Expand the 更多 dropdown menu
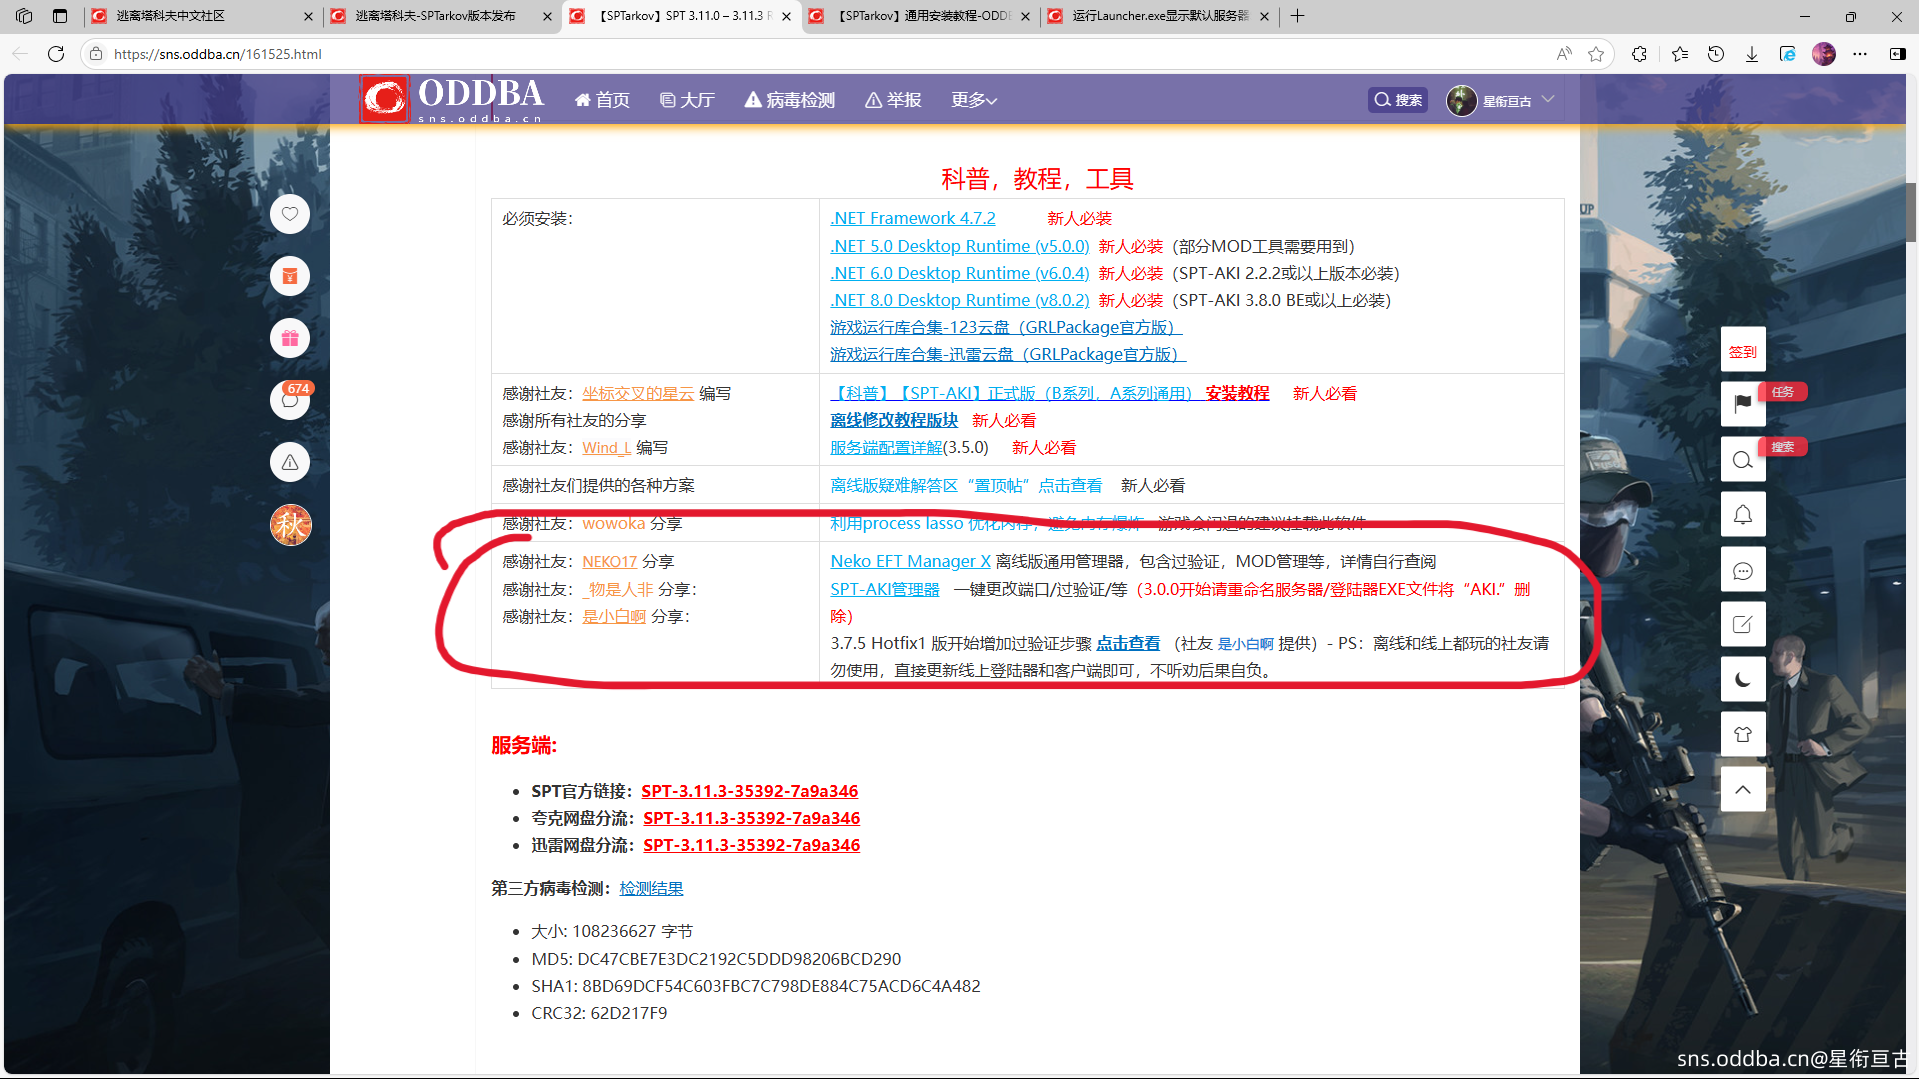This screenshot has height=1079, width=1919. (x=973, y=100)
